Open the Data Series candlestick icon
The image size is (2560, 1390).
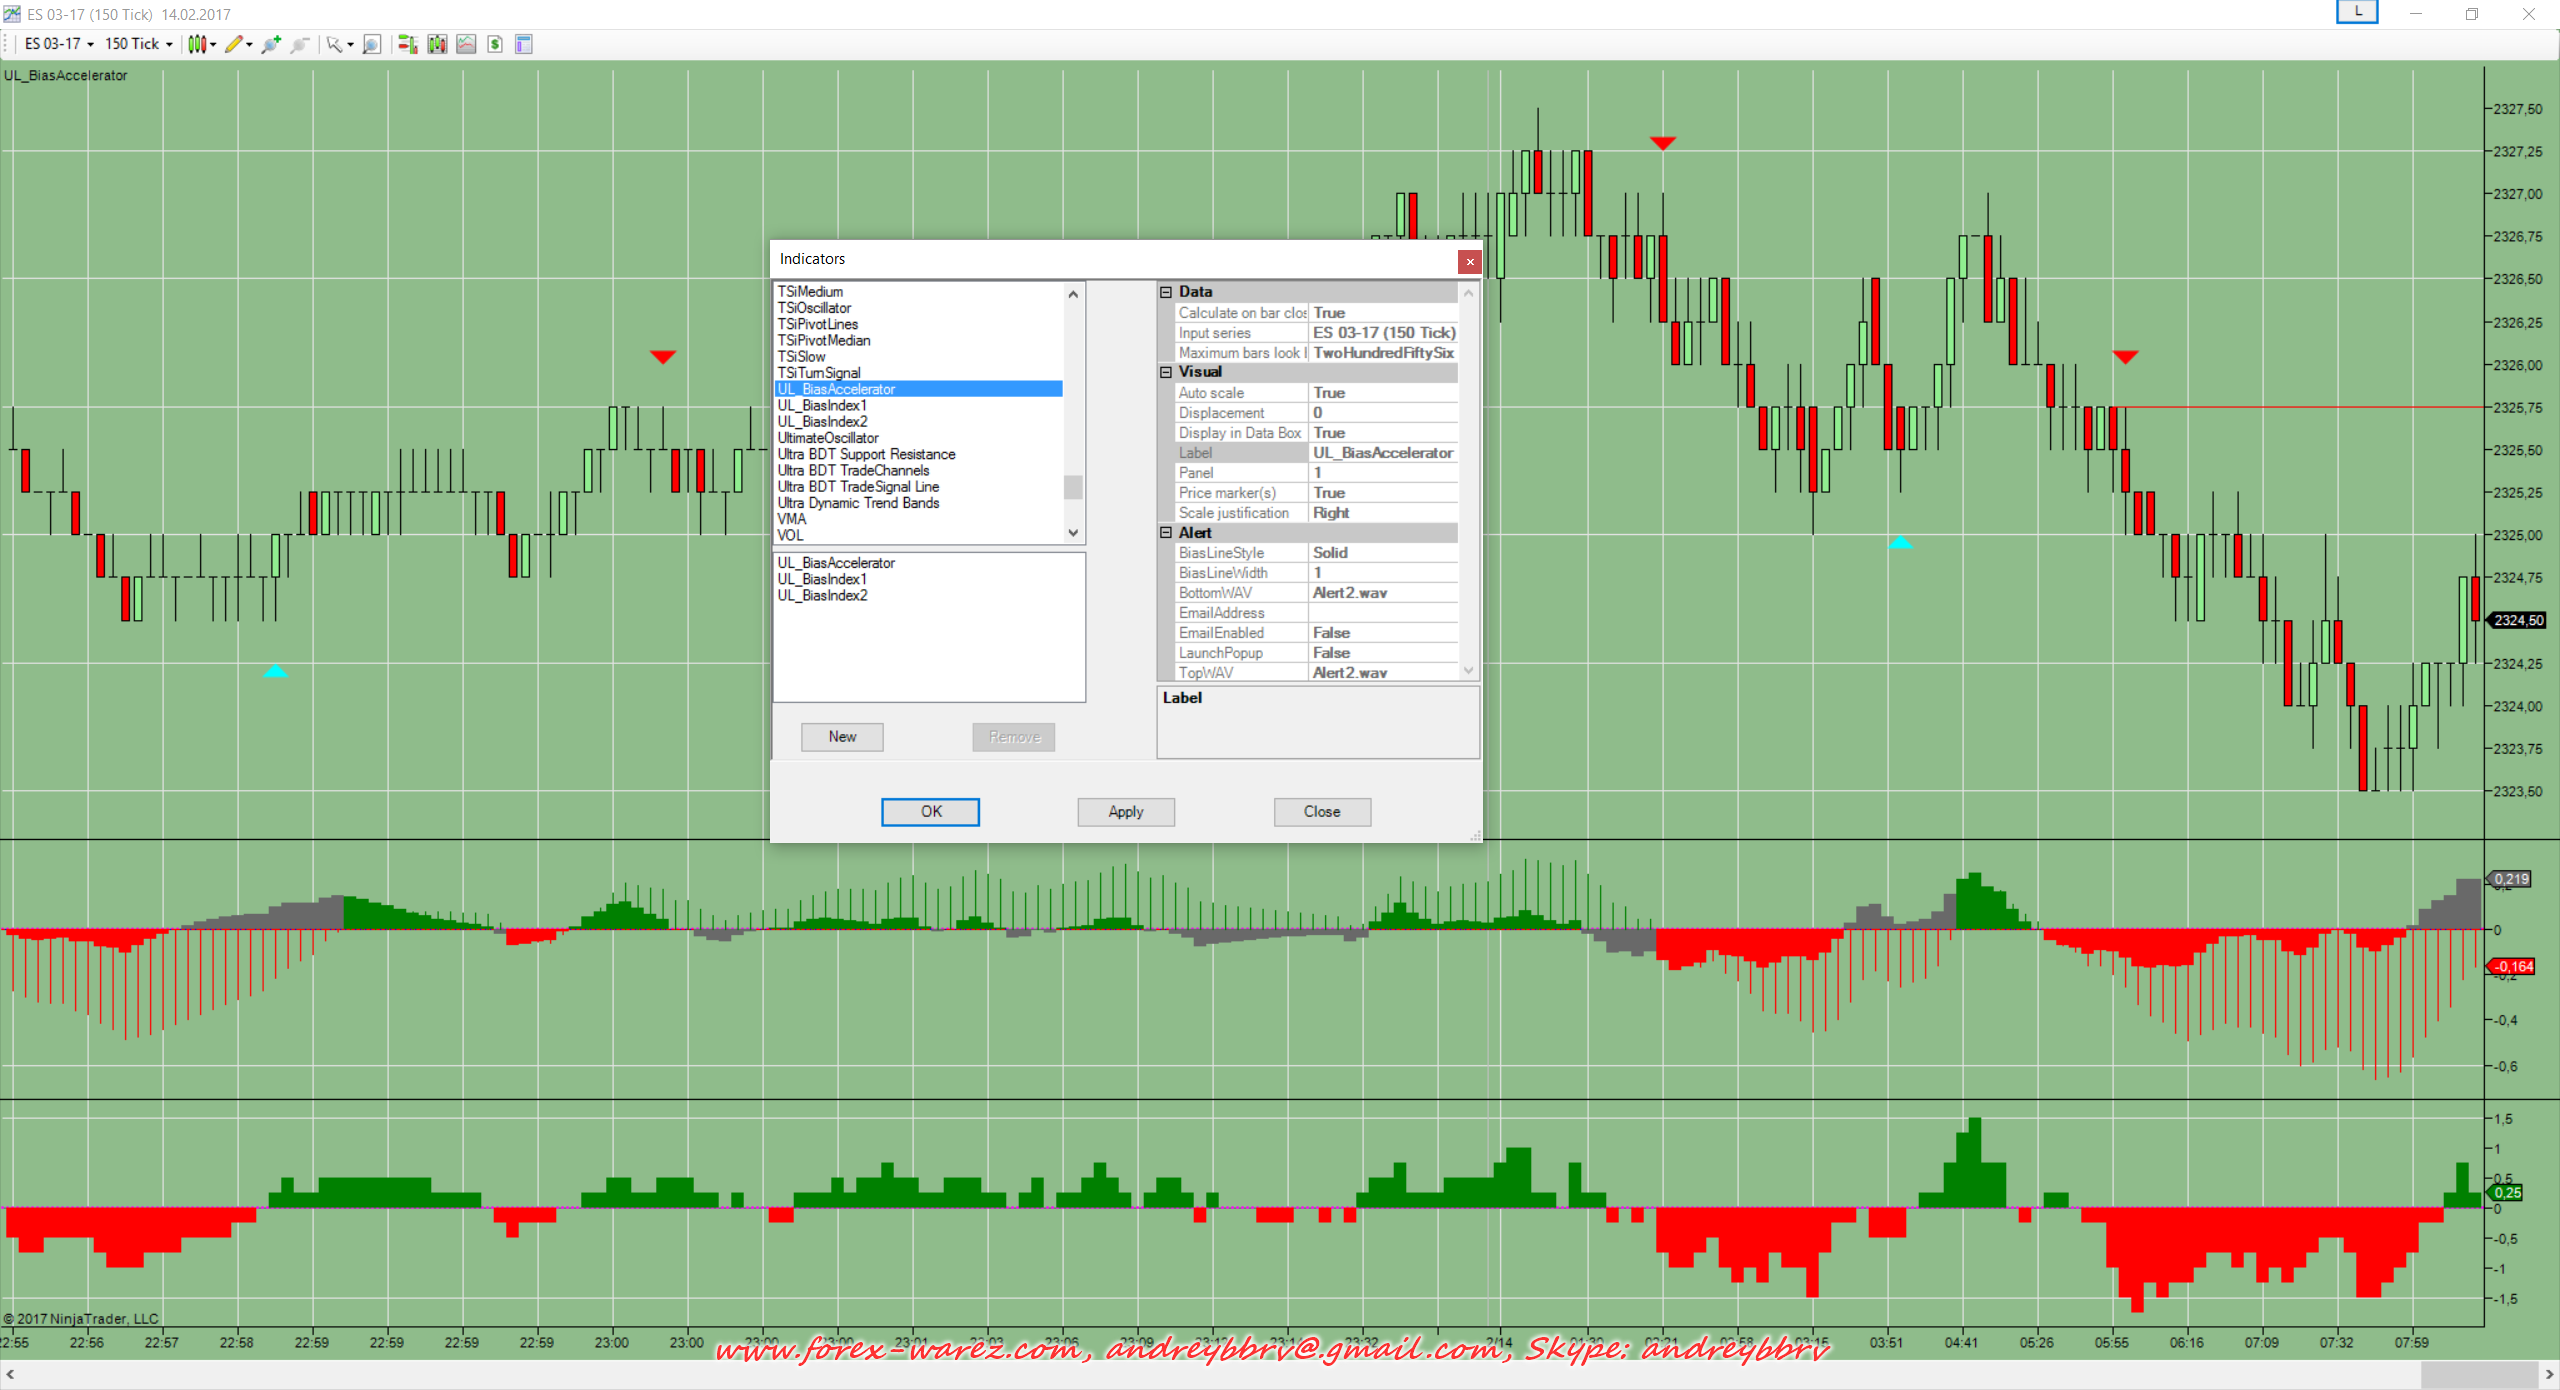437,44
